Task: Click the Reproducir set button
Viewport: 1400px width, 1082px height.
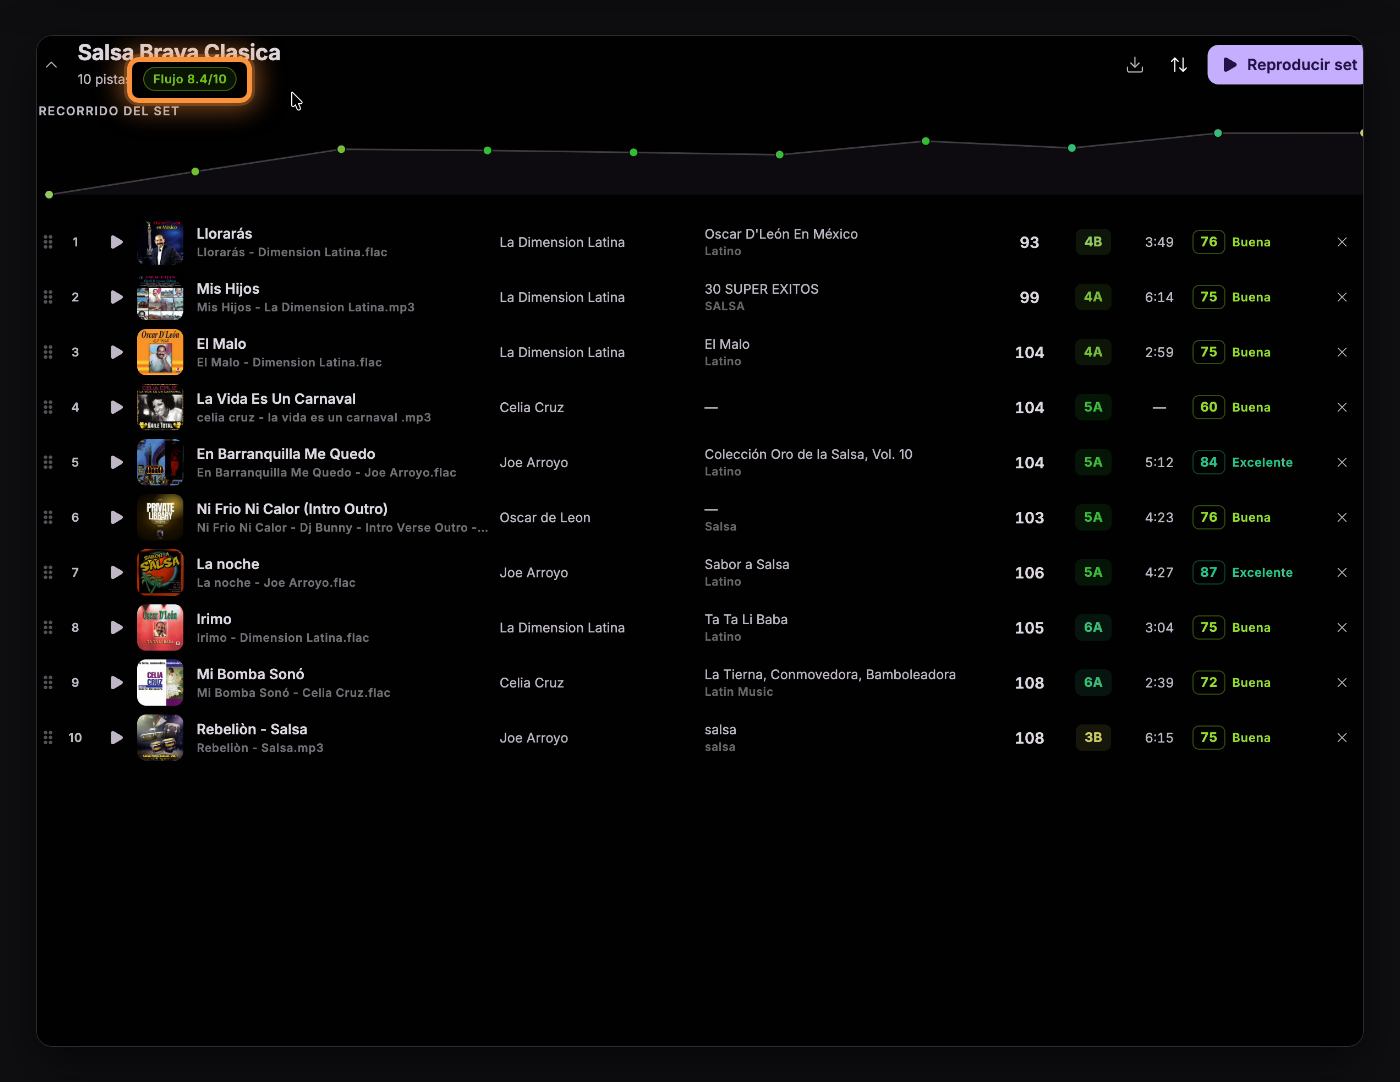Action: click(x=1286, y=65)
